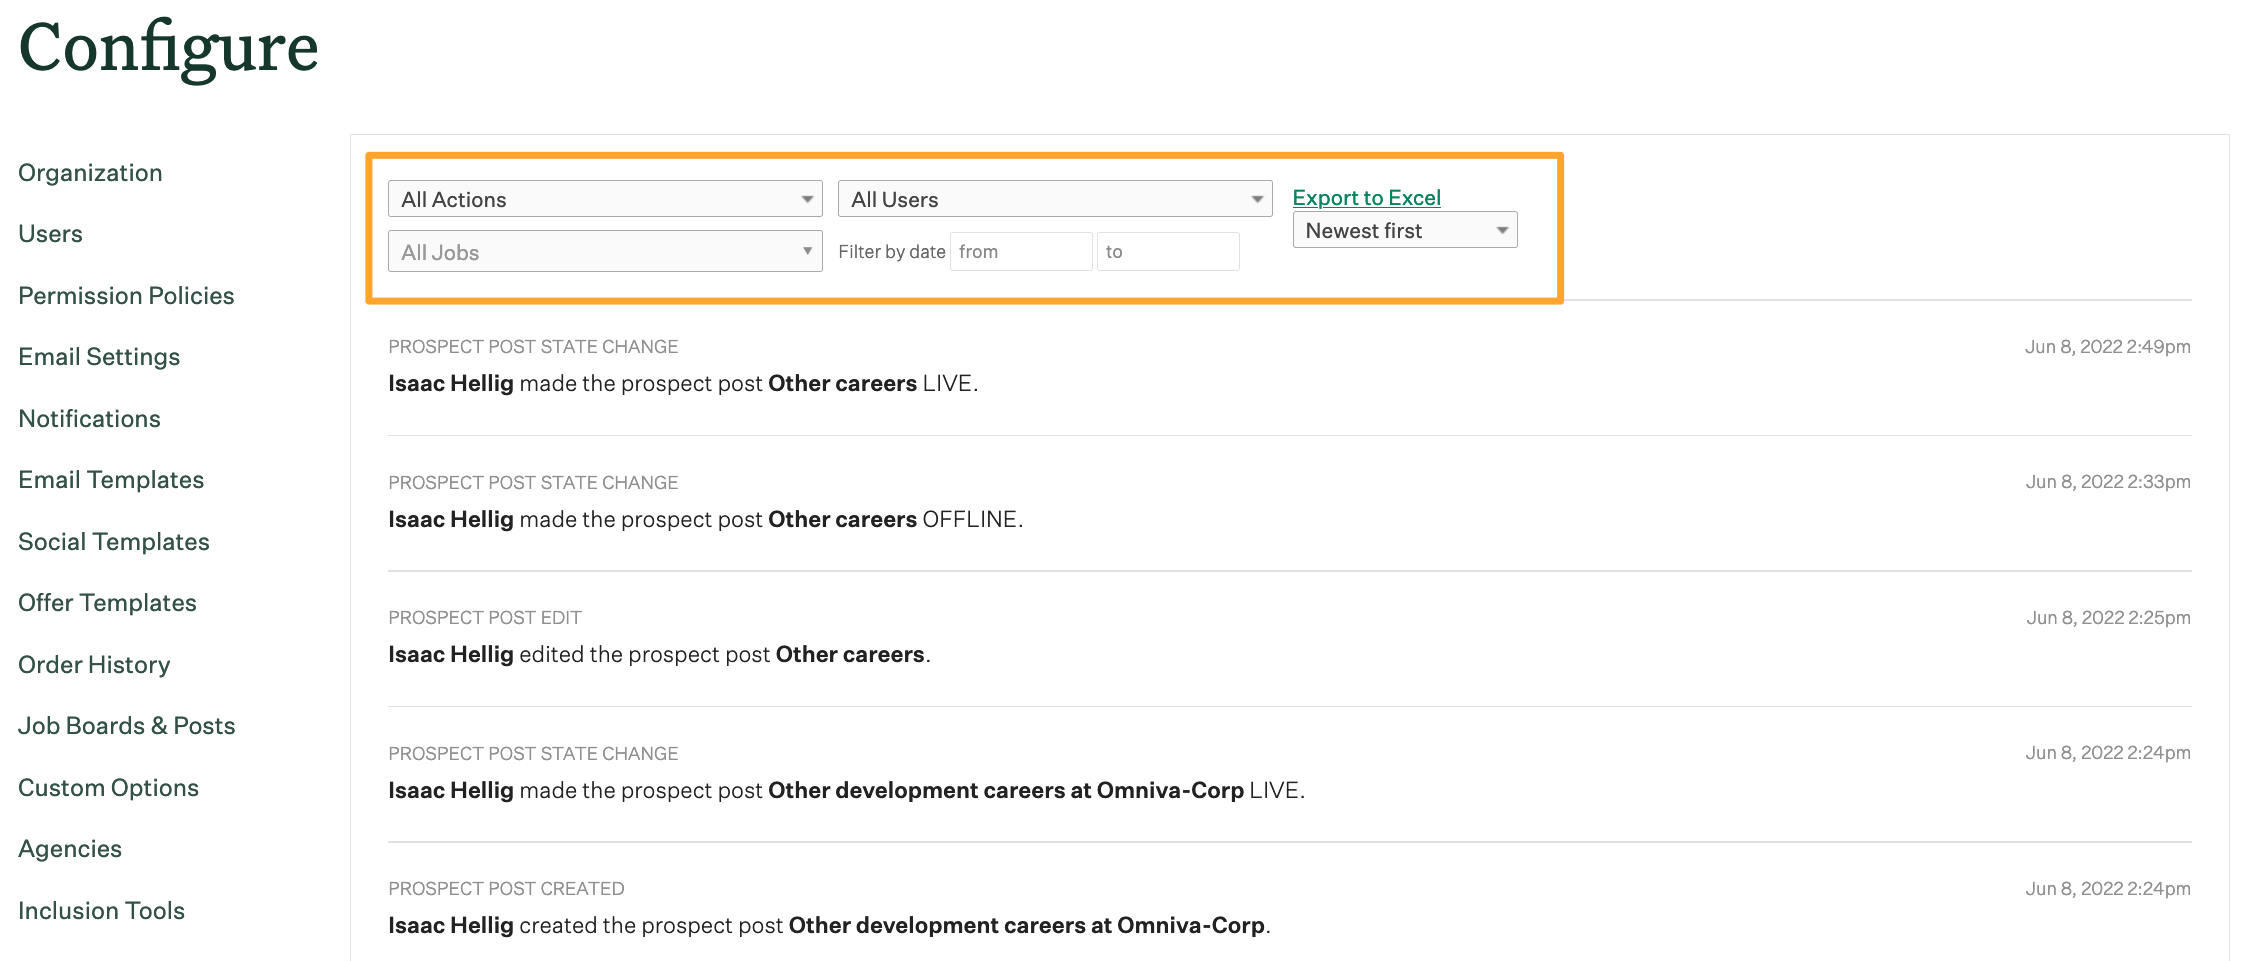Expand the All Users filter
2257x961 pixels.
click(1053, 198)
